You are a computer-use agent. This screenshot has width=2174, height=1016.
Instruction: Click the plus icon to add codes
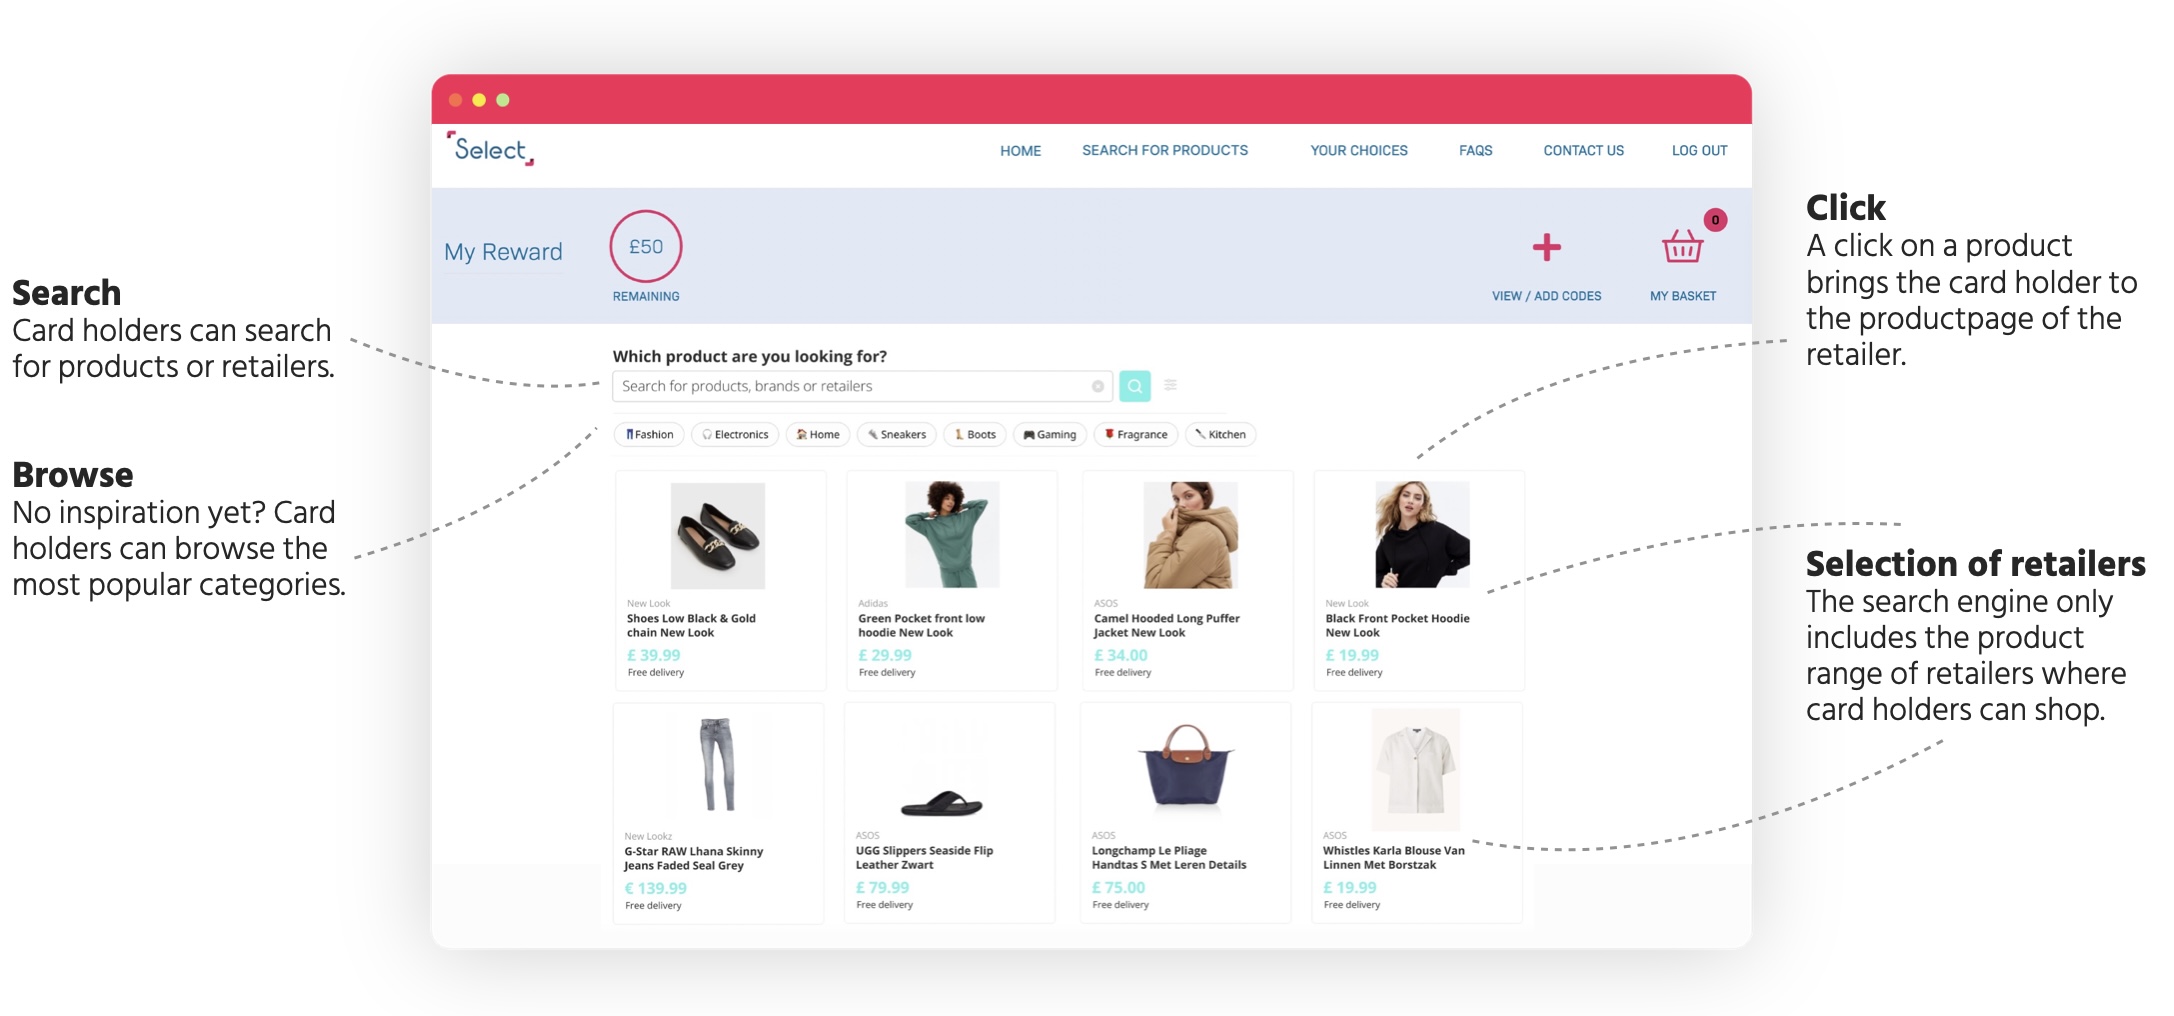pos(1546,247)
